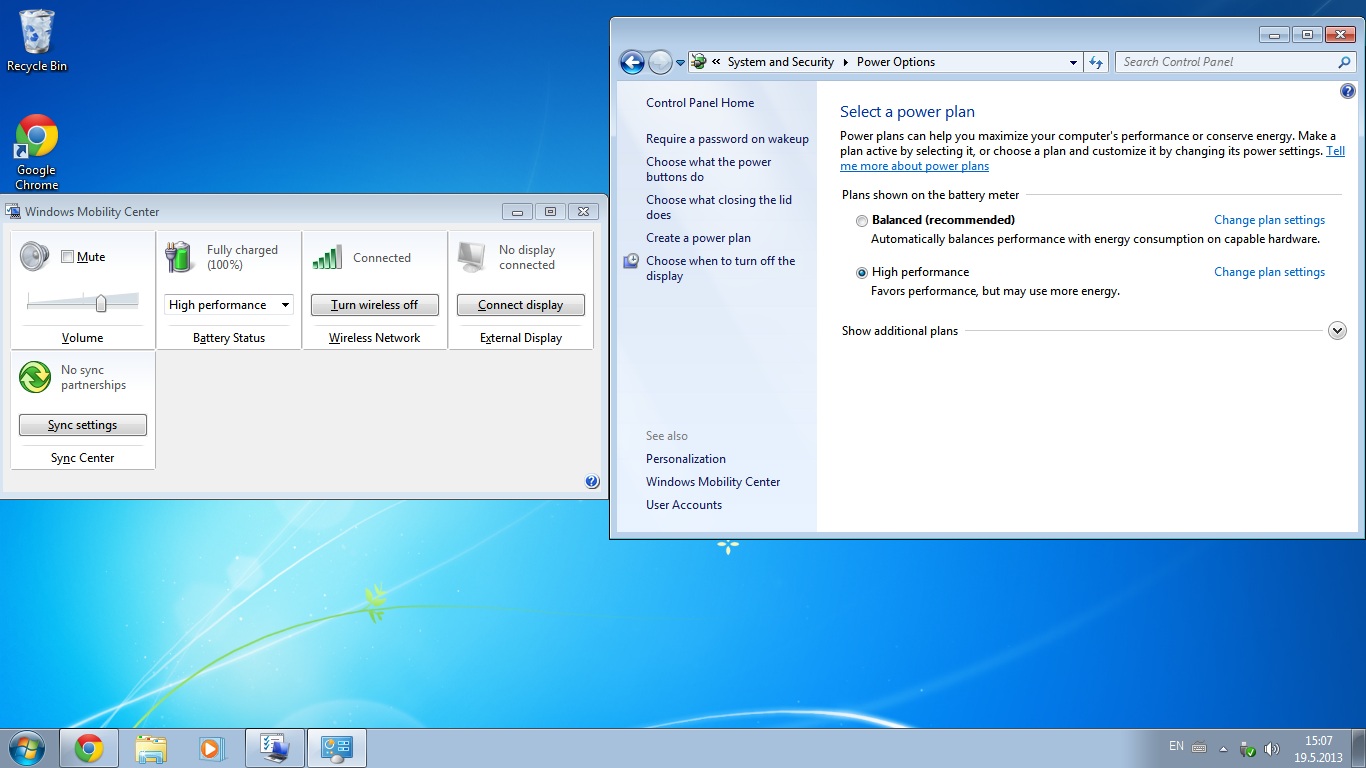Select the Balanced (recommended) power plan
1366x768 pixels.
(862, 221)
